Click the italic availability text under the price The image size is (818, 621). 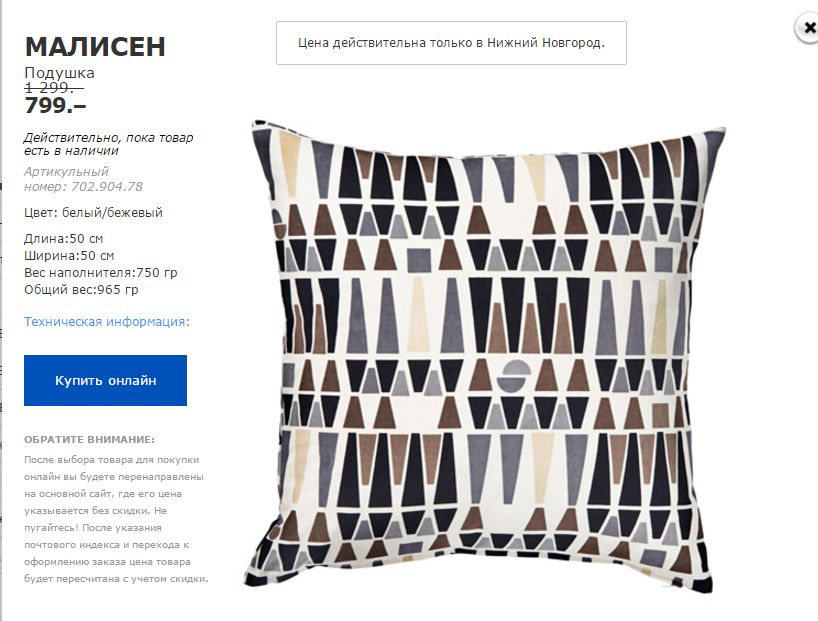(109, 144)
